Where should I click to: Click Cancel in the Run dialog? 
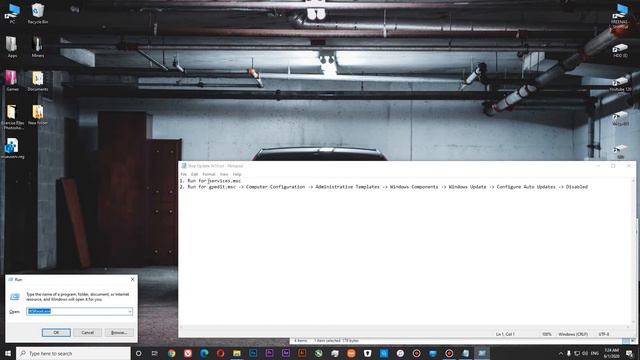(88, 332)
